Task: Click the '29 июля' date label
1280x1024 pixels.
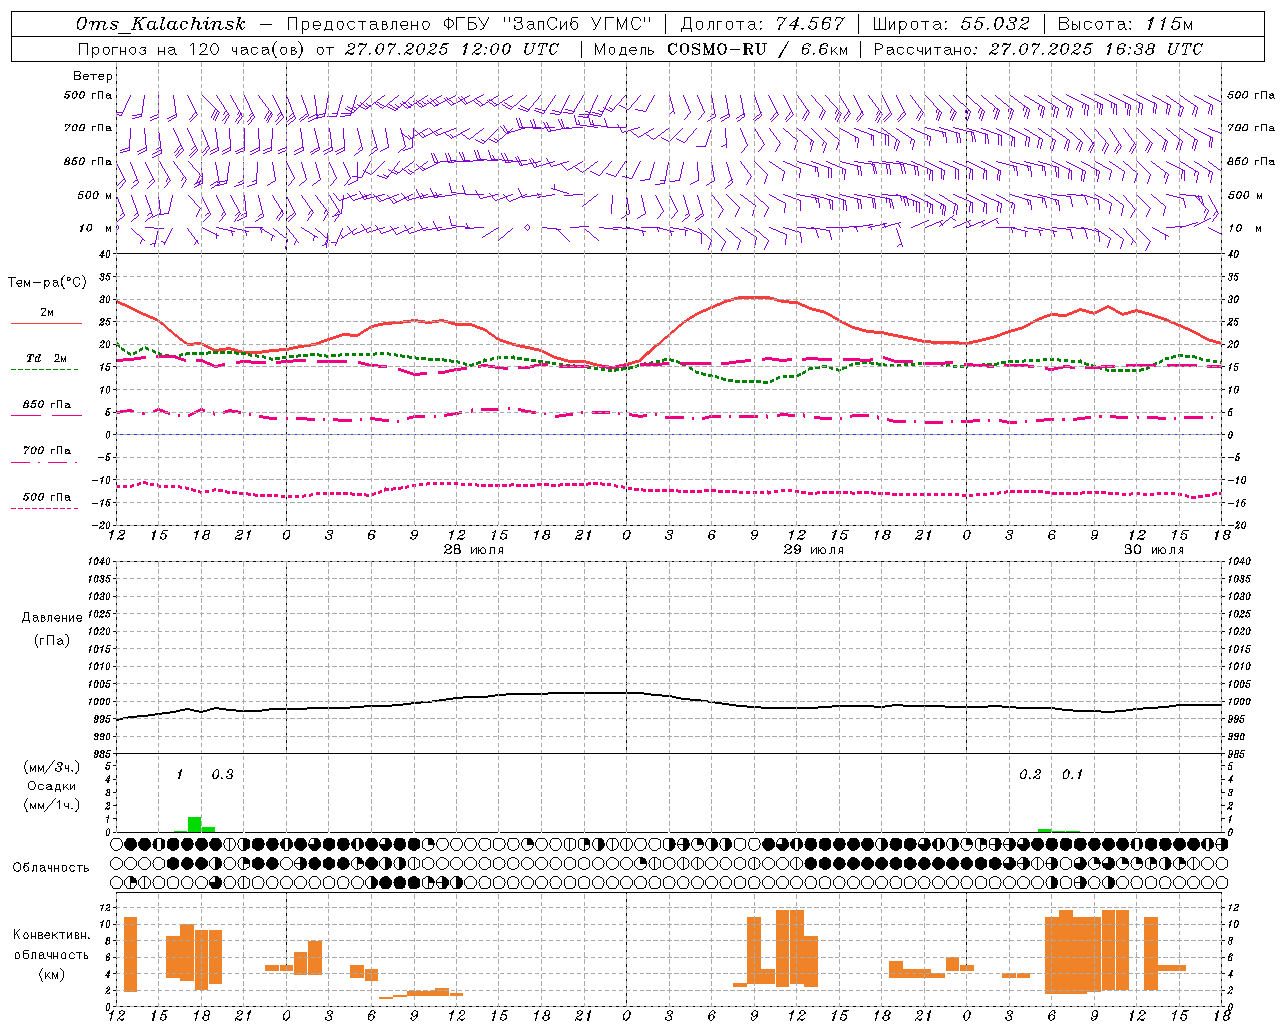Action: click(813, 550)
